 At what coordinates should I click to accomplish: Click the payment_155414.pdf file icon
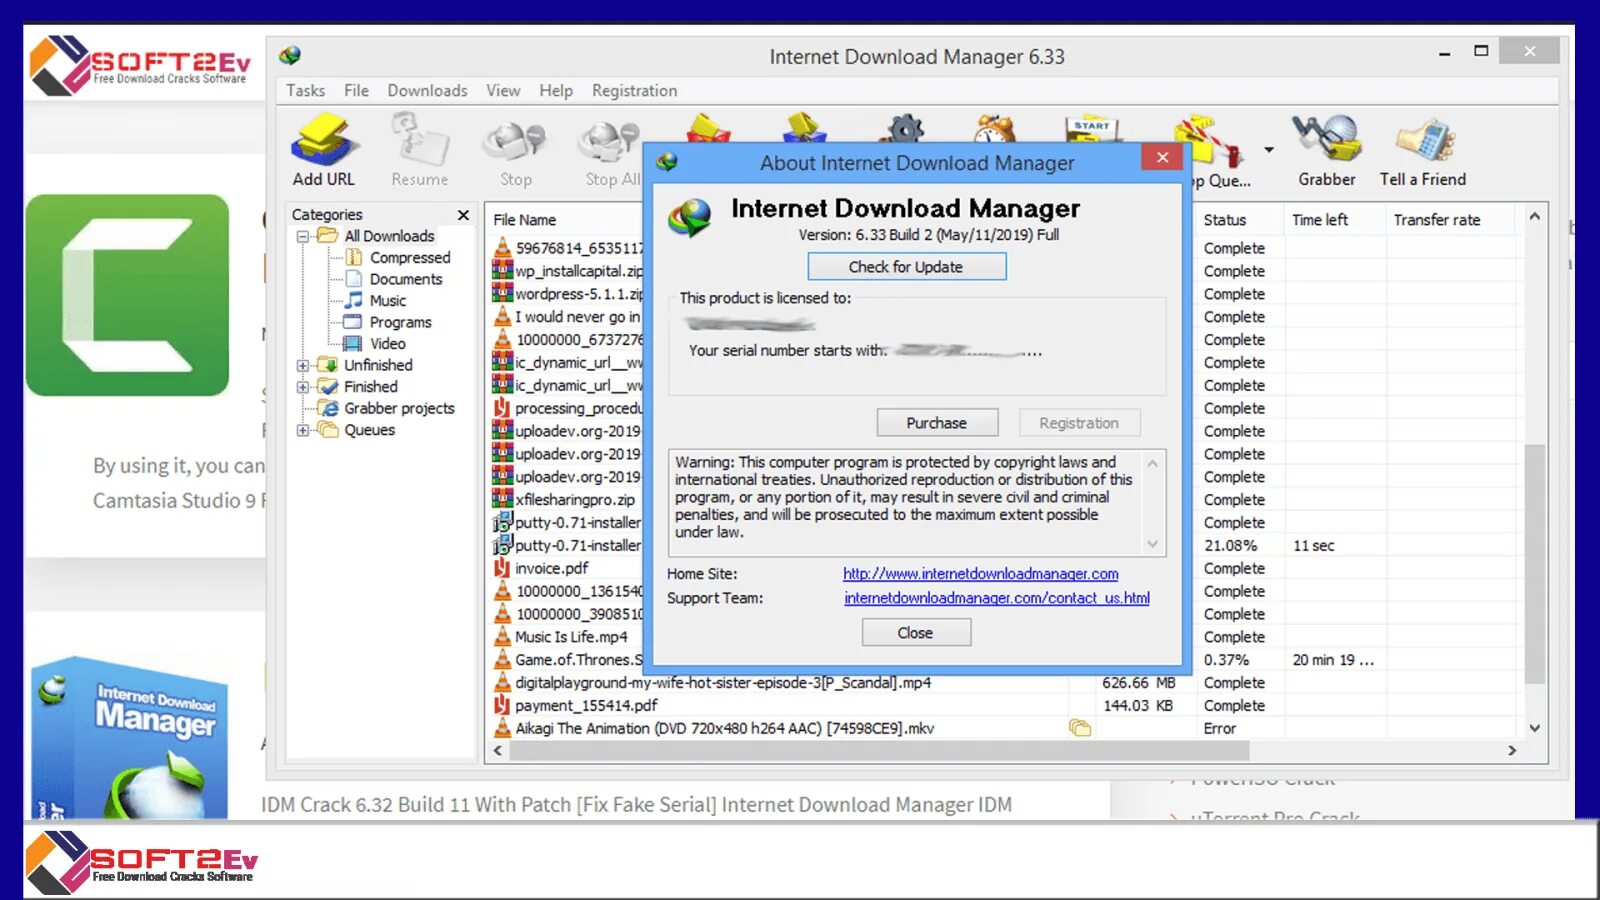pos(502,705)
